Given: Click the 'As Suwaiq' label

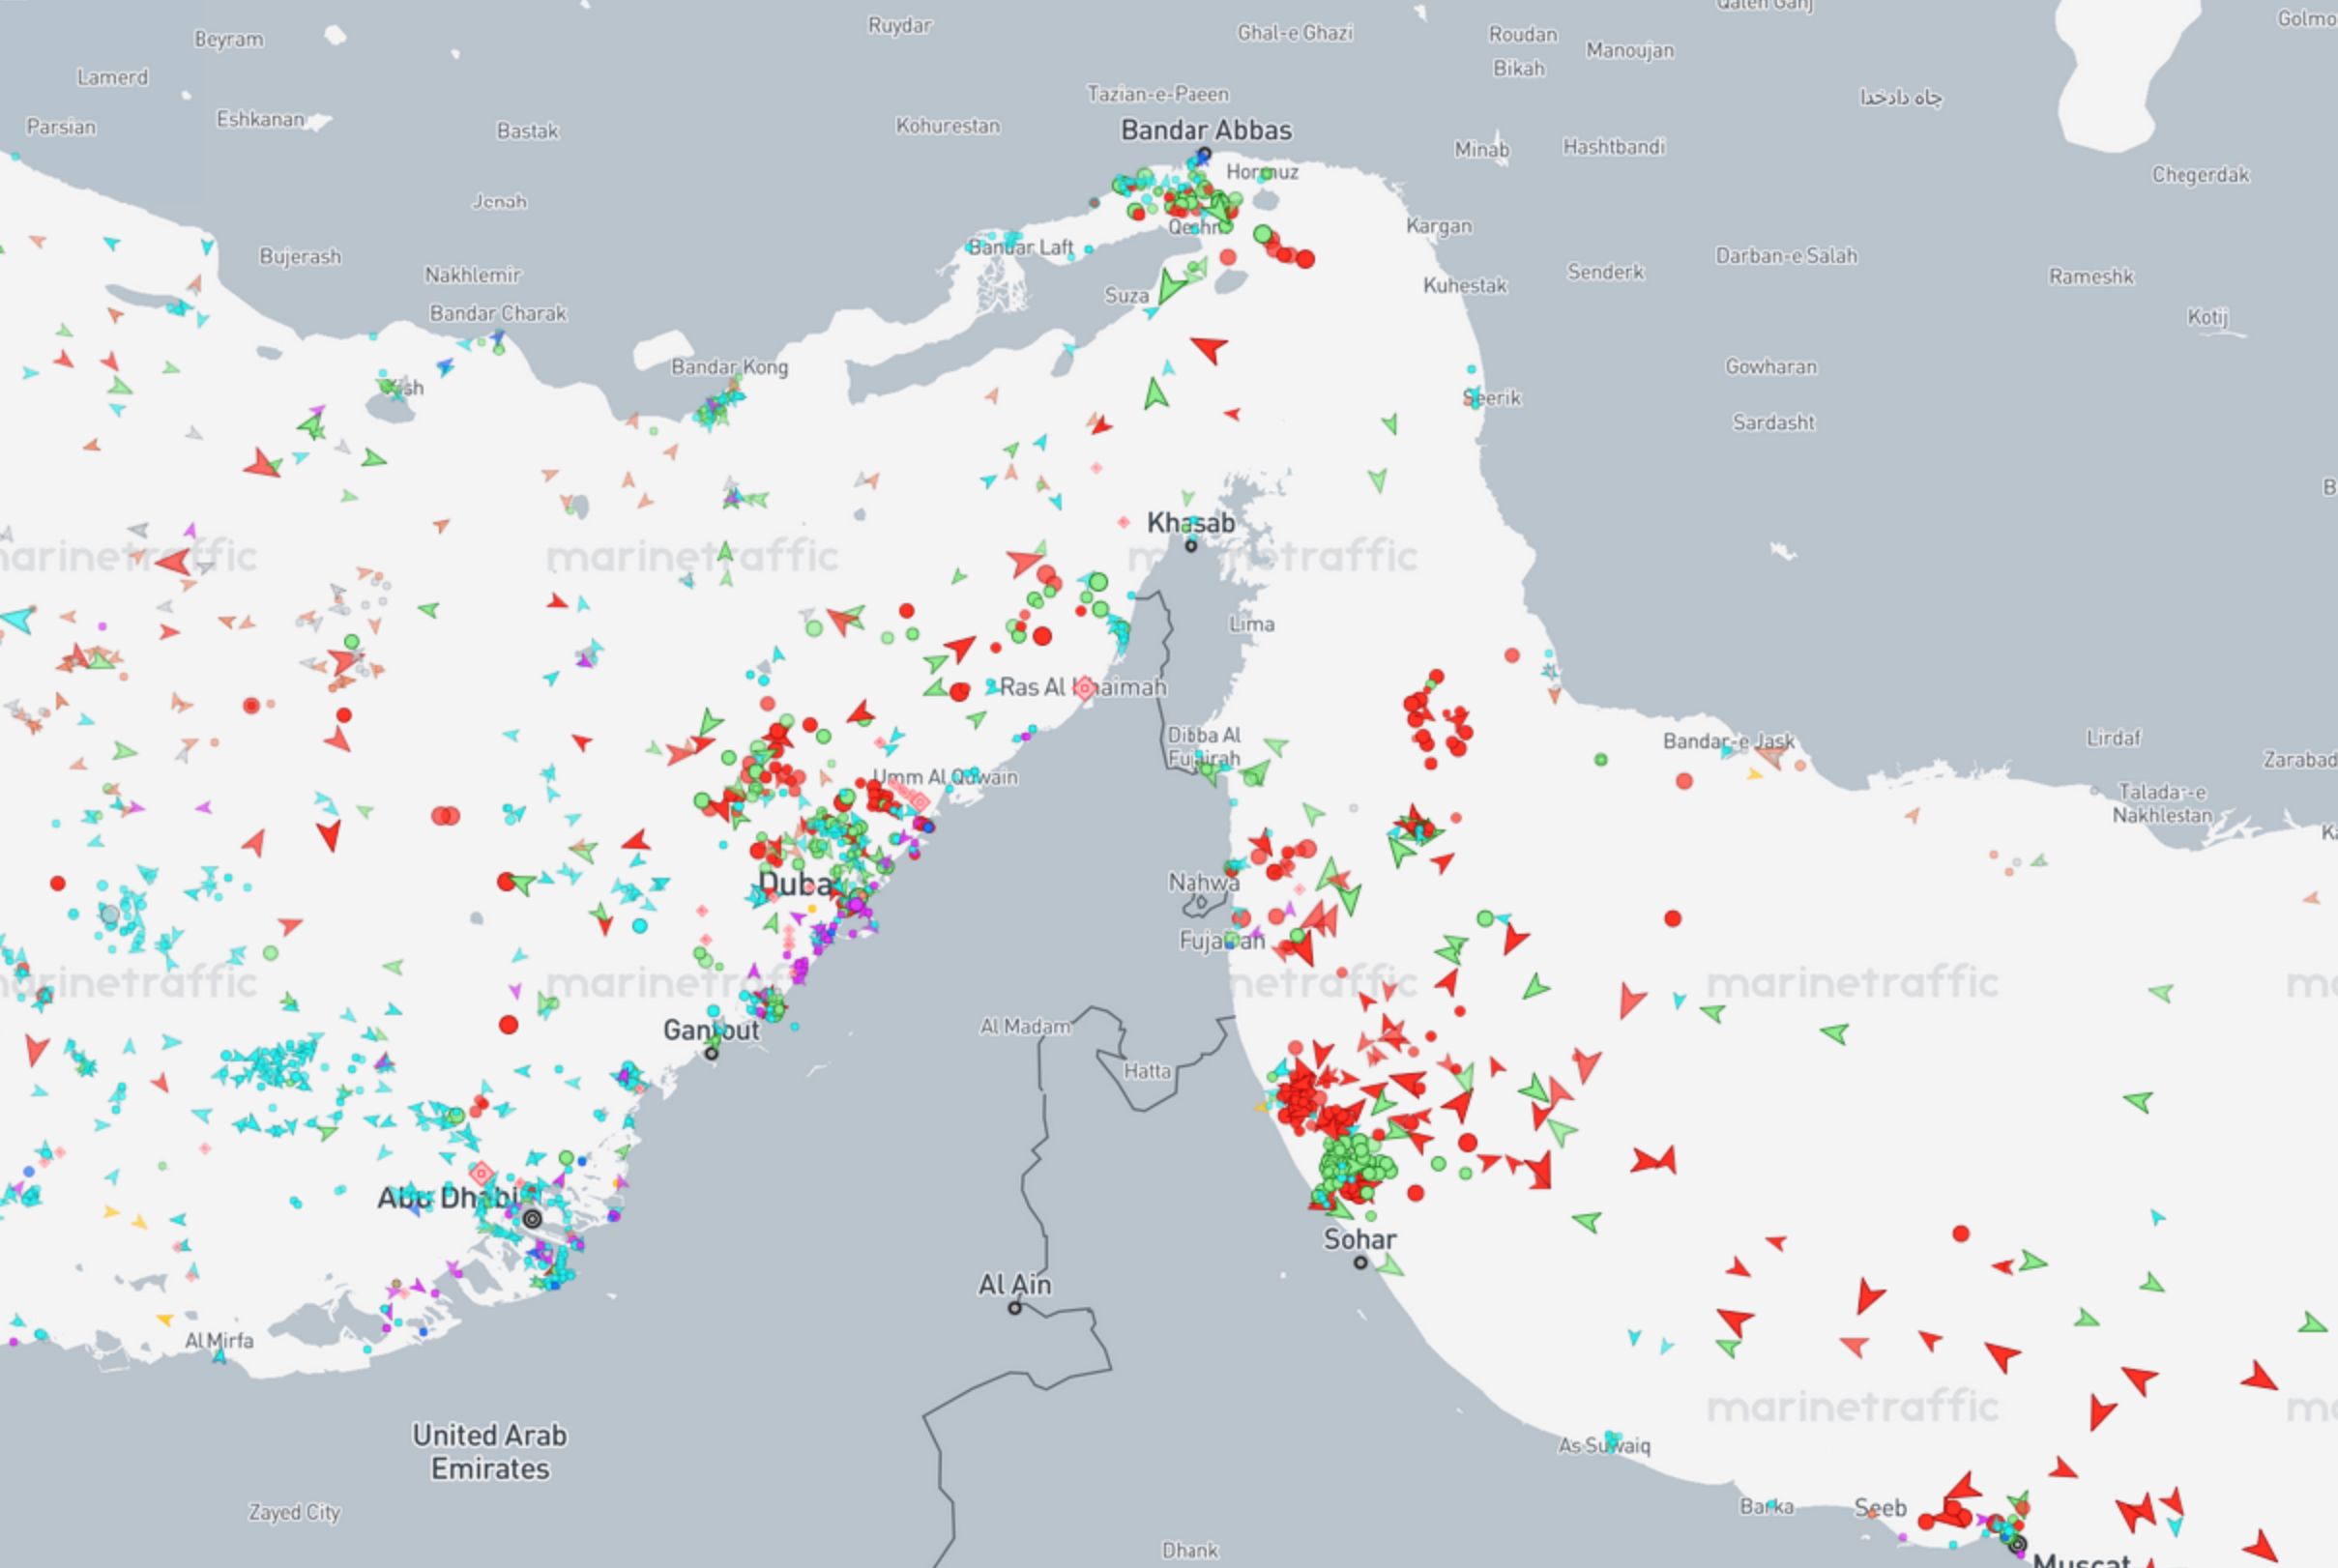Looking at the screenshot, I should (x=1605, y=1445).
